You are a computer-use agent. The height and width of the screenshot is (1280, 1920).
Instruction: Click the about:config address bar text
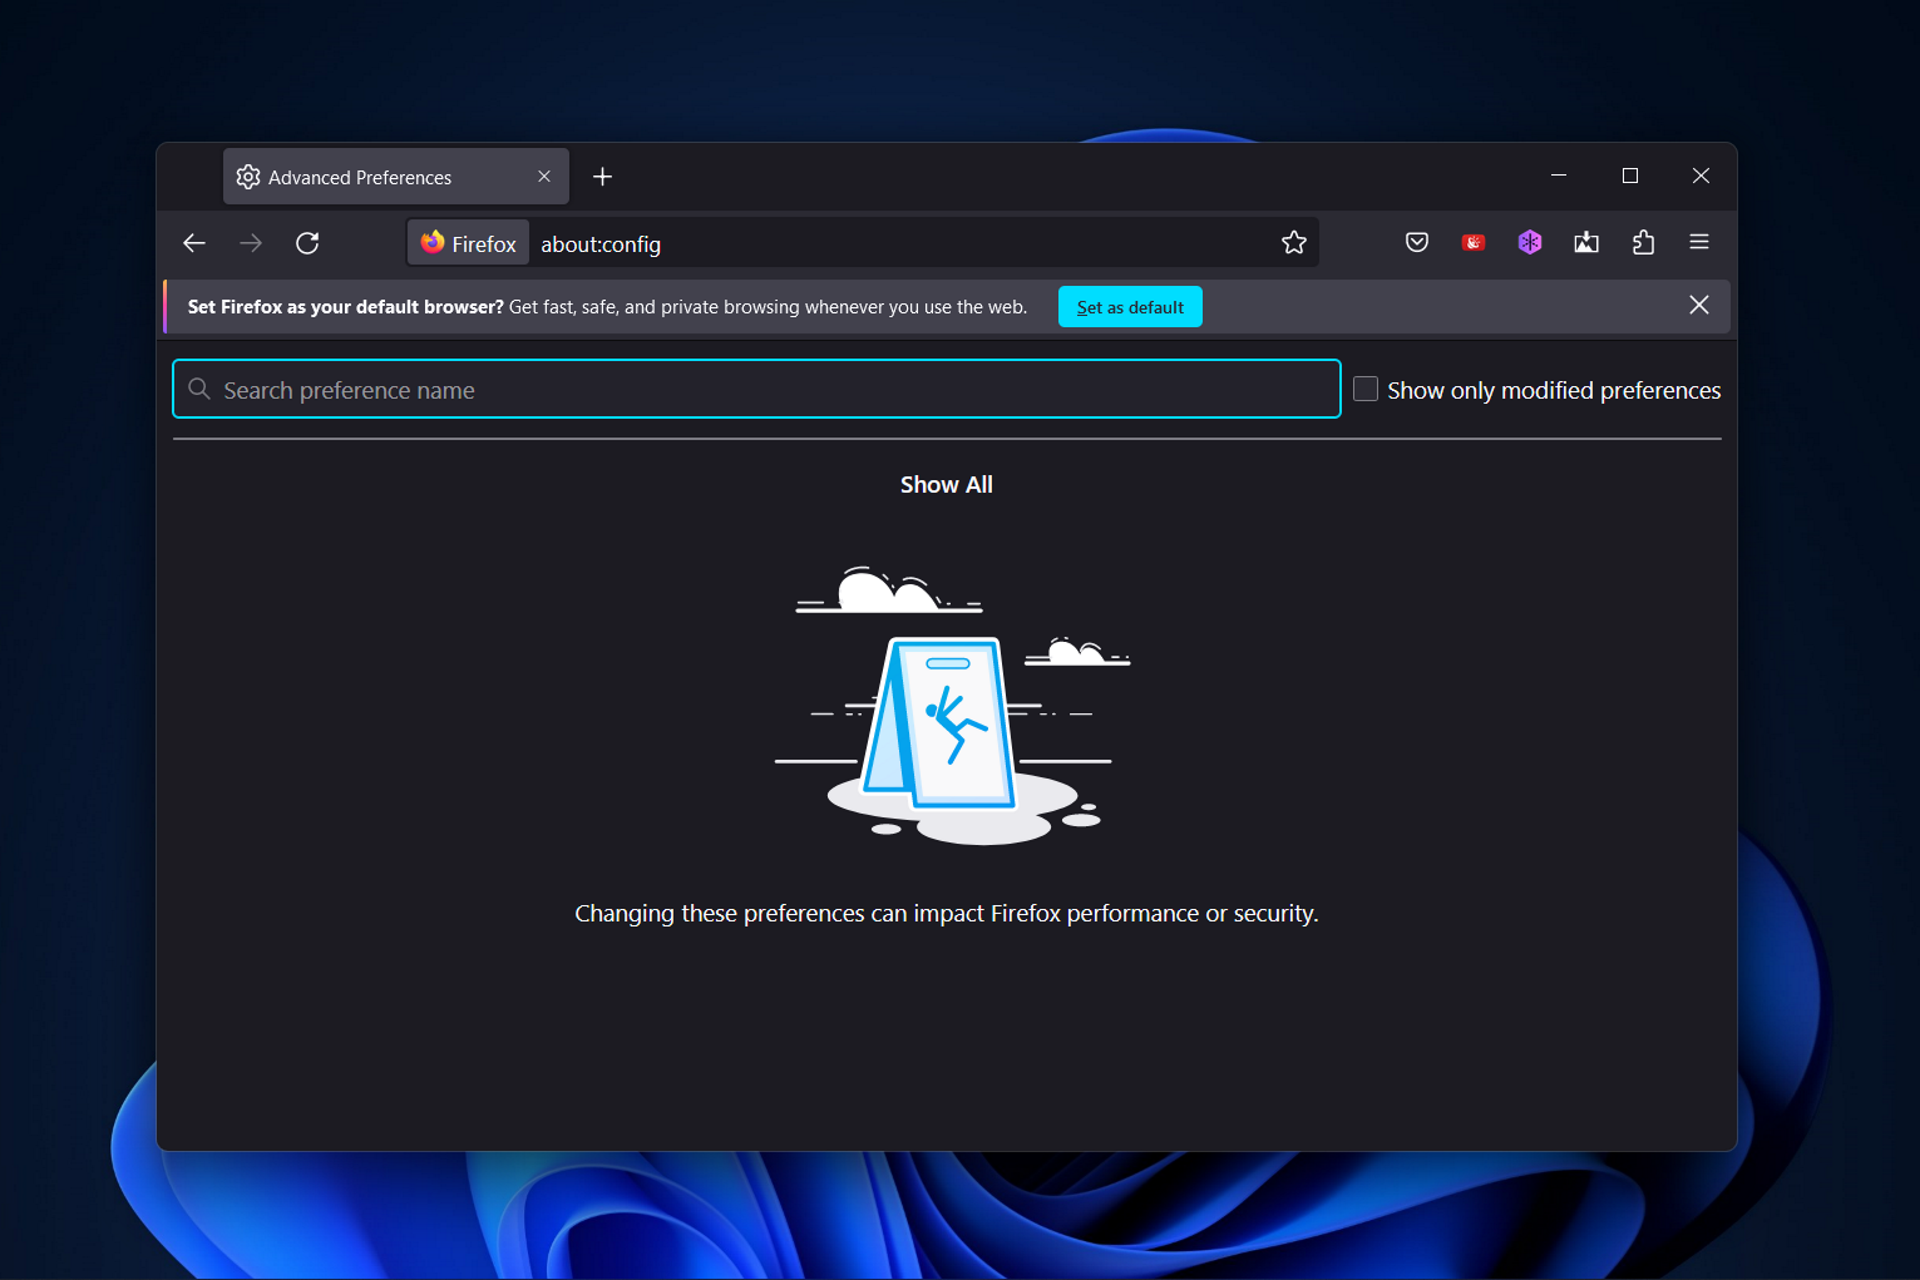pyautogui.click(x=601, y=244)
